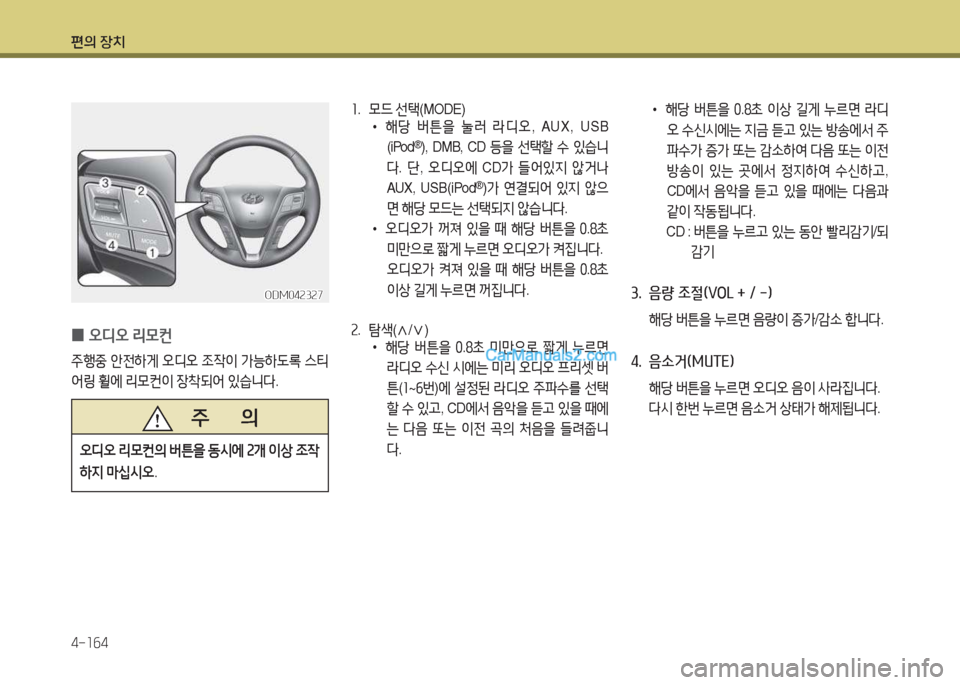Click the image code ODM042327
Viewport: 960px width, 685px height.
[293, 295]
